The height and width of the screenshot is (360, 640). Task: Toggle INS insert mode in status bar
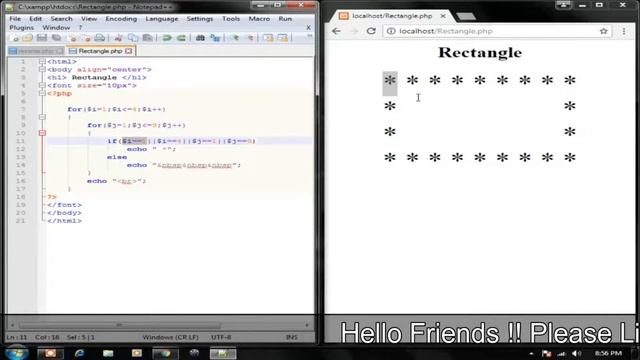[x=291, y=338]
